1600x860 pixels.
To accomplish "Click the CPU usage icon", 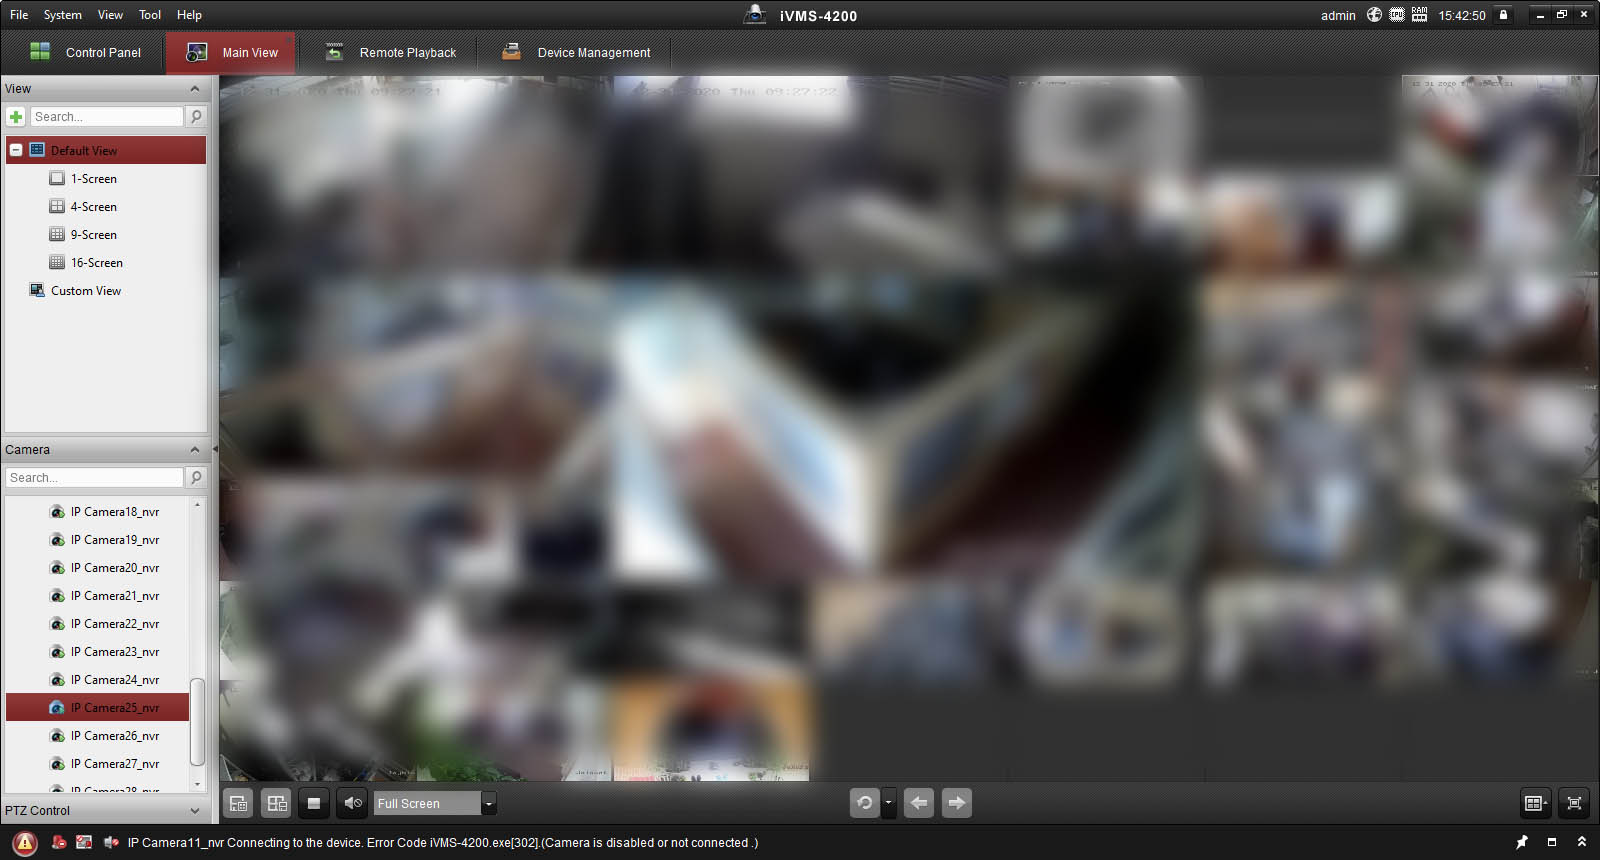I will pos(1397,15).
